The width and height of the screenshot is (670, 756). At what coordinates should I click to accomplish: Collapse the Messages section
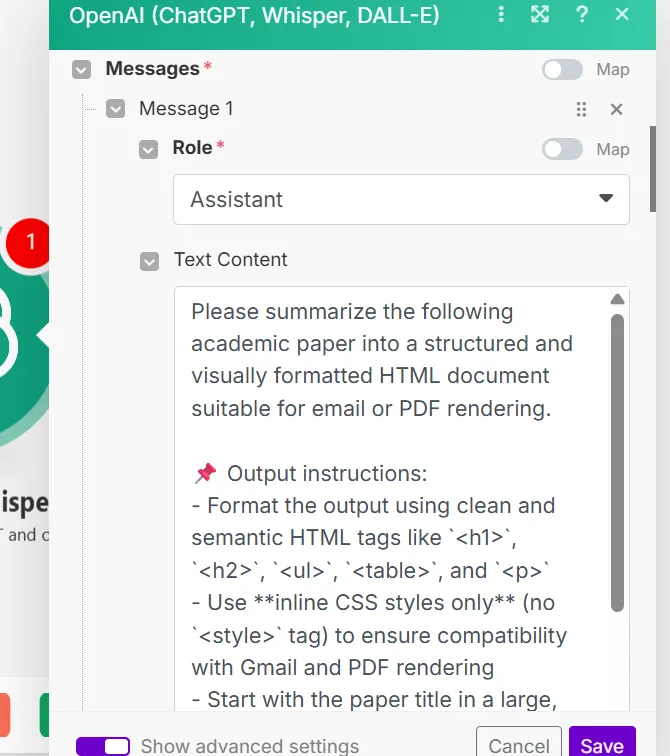click(x=81, y=69)
